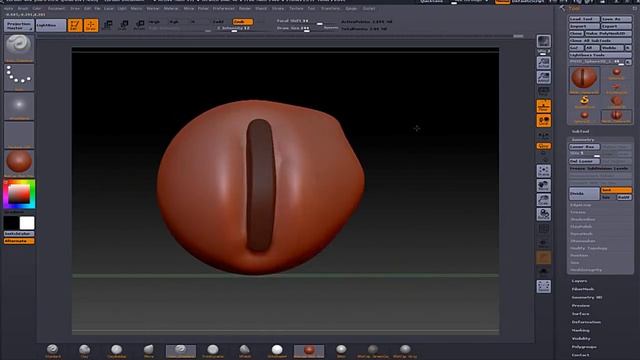The height and width of the screenshot is (360, 640).
Task: Select the SimpleBrush tool with S icon
Action: 584,102
